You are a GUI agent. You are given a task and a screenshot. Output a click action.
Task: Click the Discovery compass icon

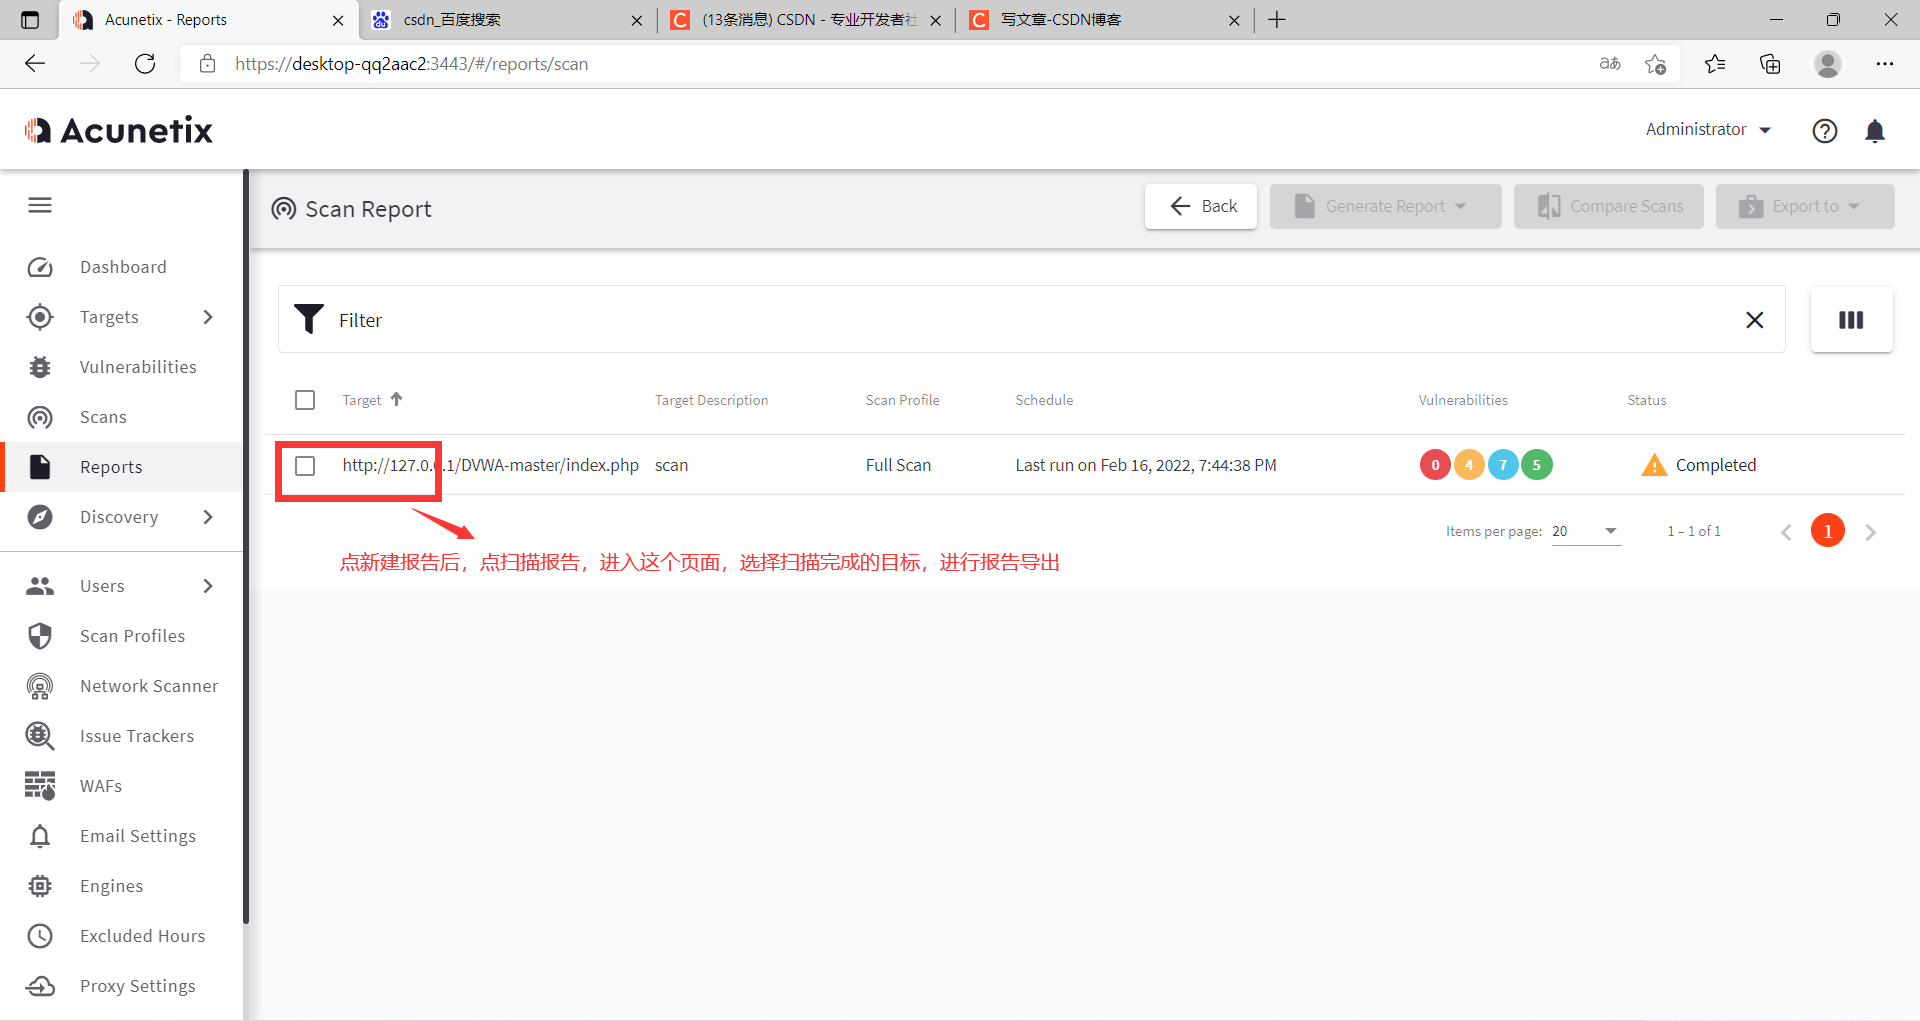[x=40, y=517]
